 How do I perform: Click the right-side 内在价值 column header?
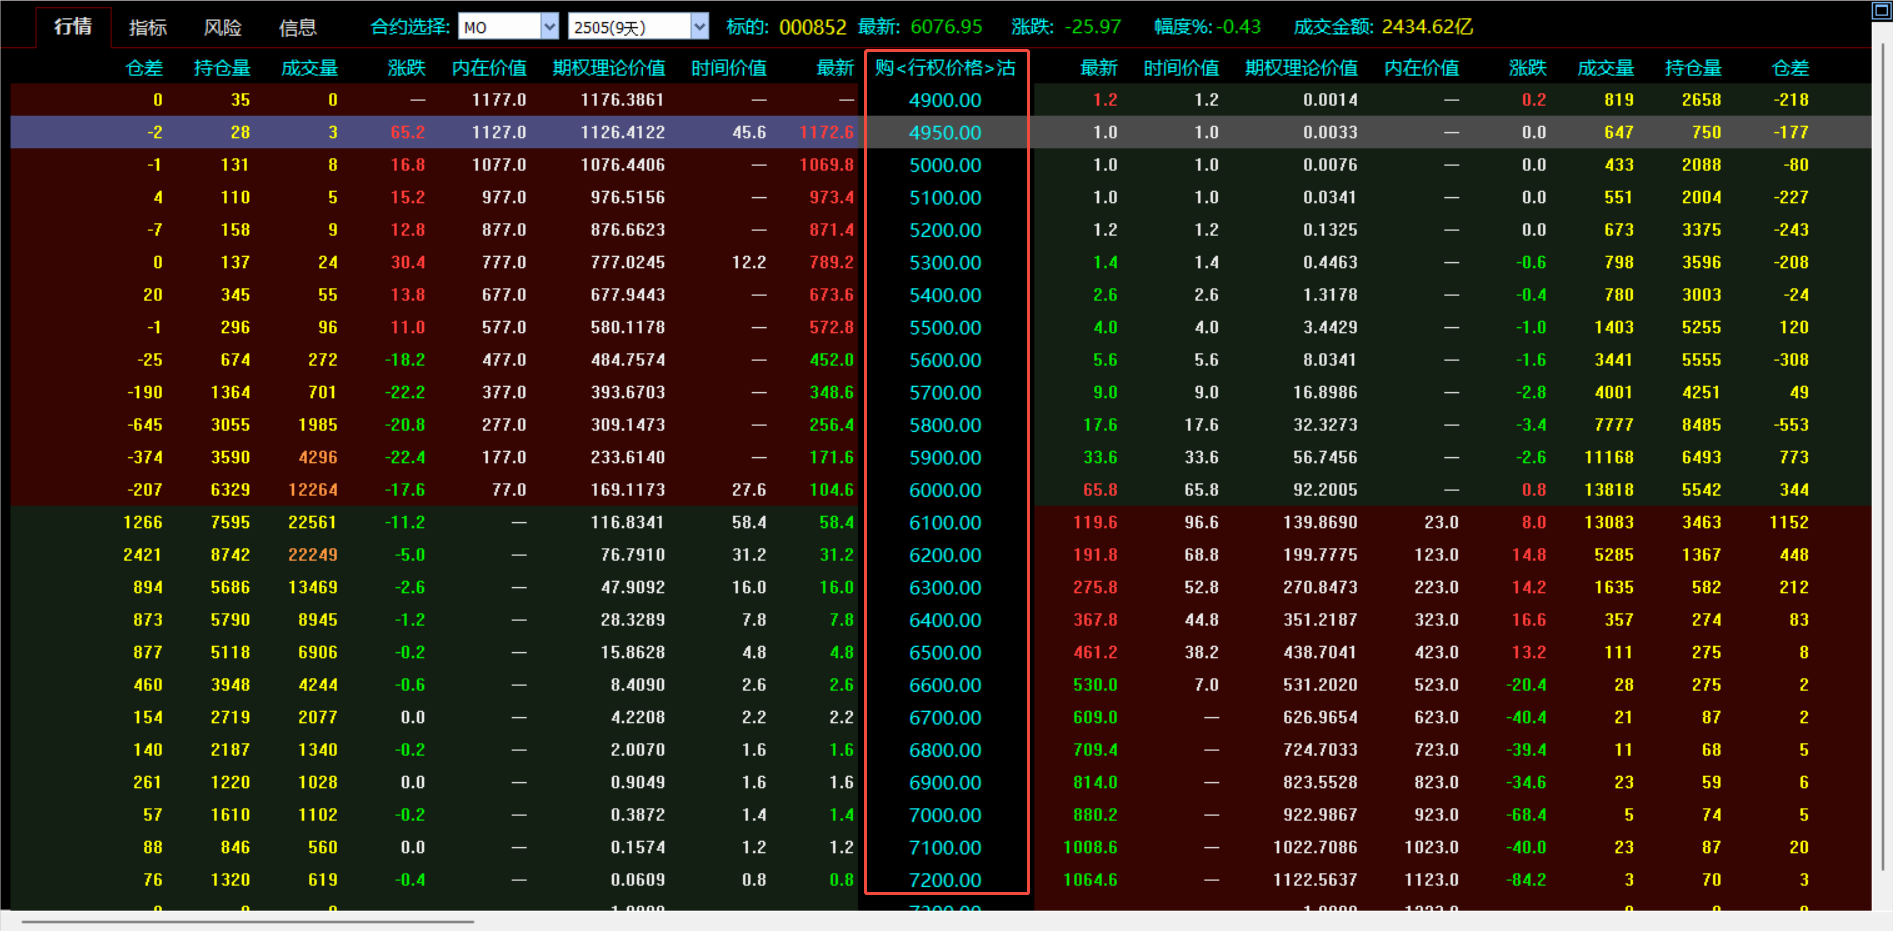1421,68
